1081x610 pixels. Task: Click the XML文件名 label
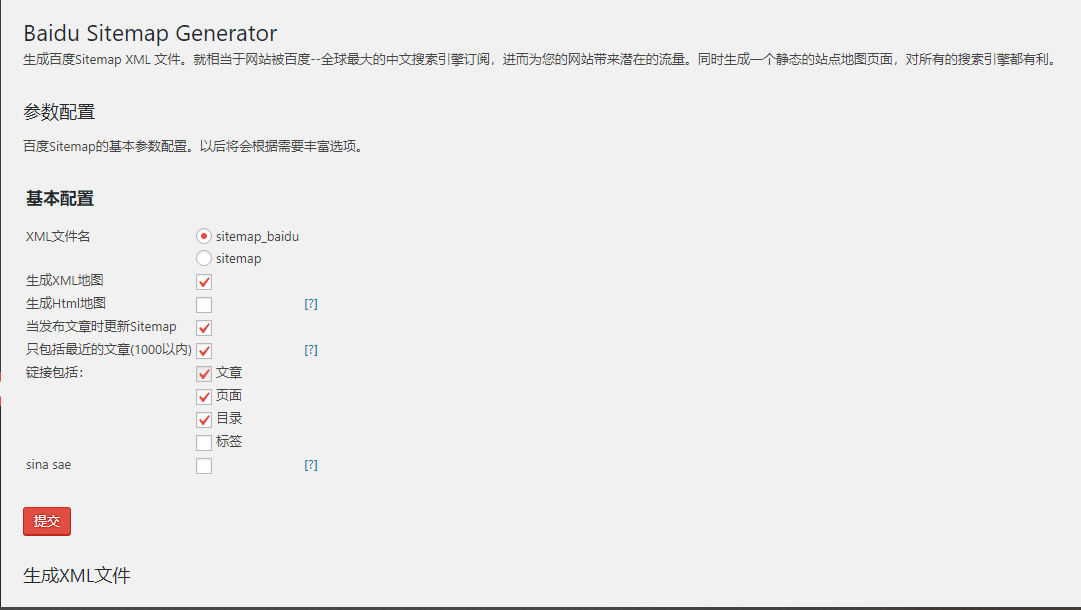(x=58, y=236)
